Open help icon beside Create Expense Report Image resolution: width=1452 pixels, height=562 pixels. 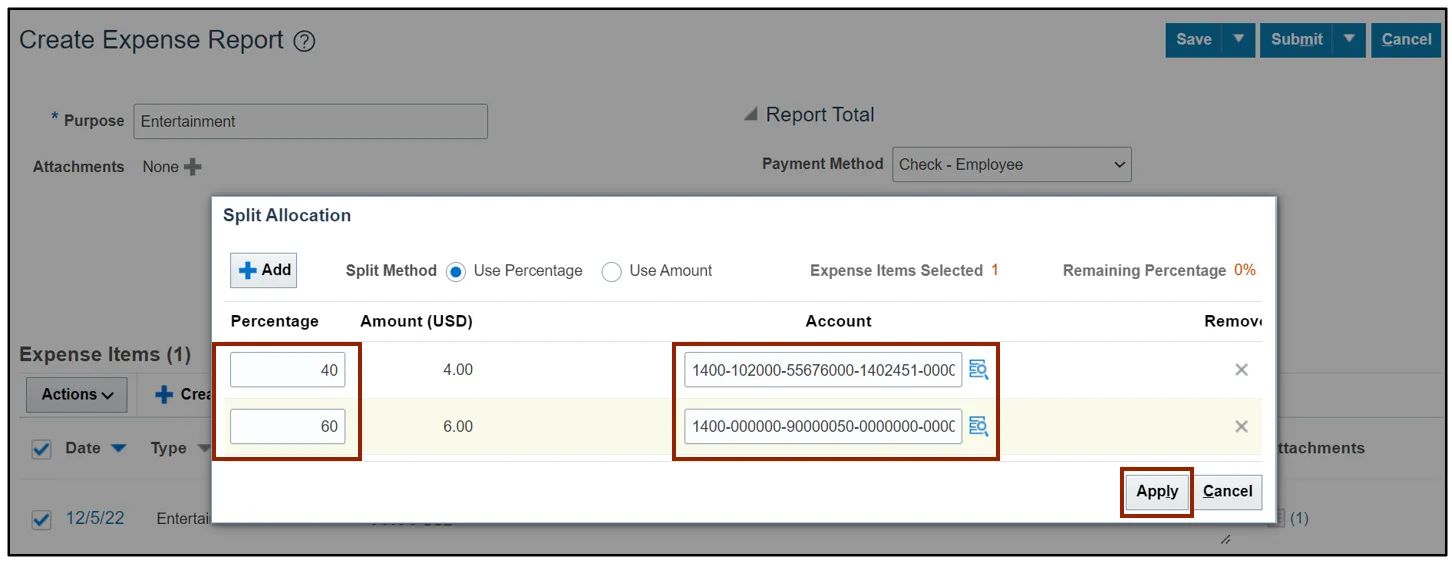(x=305, y=41)
